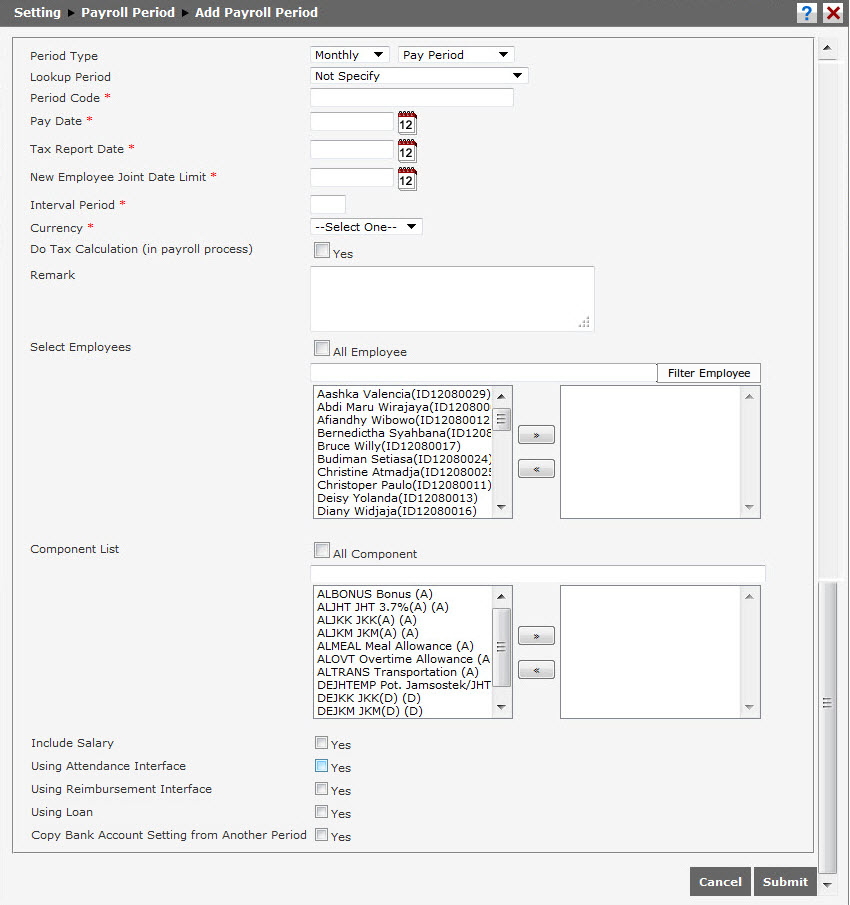Check the All Employee checkbox
Image resolution: width=850 pixels, height=905 pixels.
(x=322, y=346)
